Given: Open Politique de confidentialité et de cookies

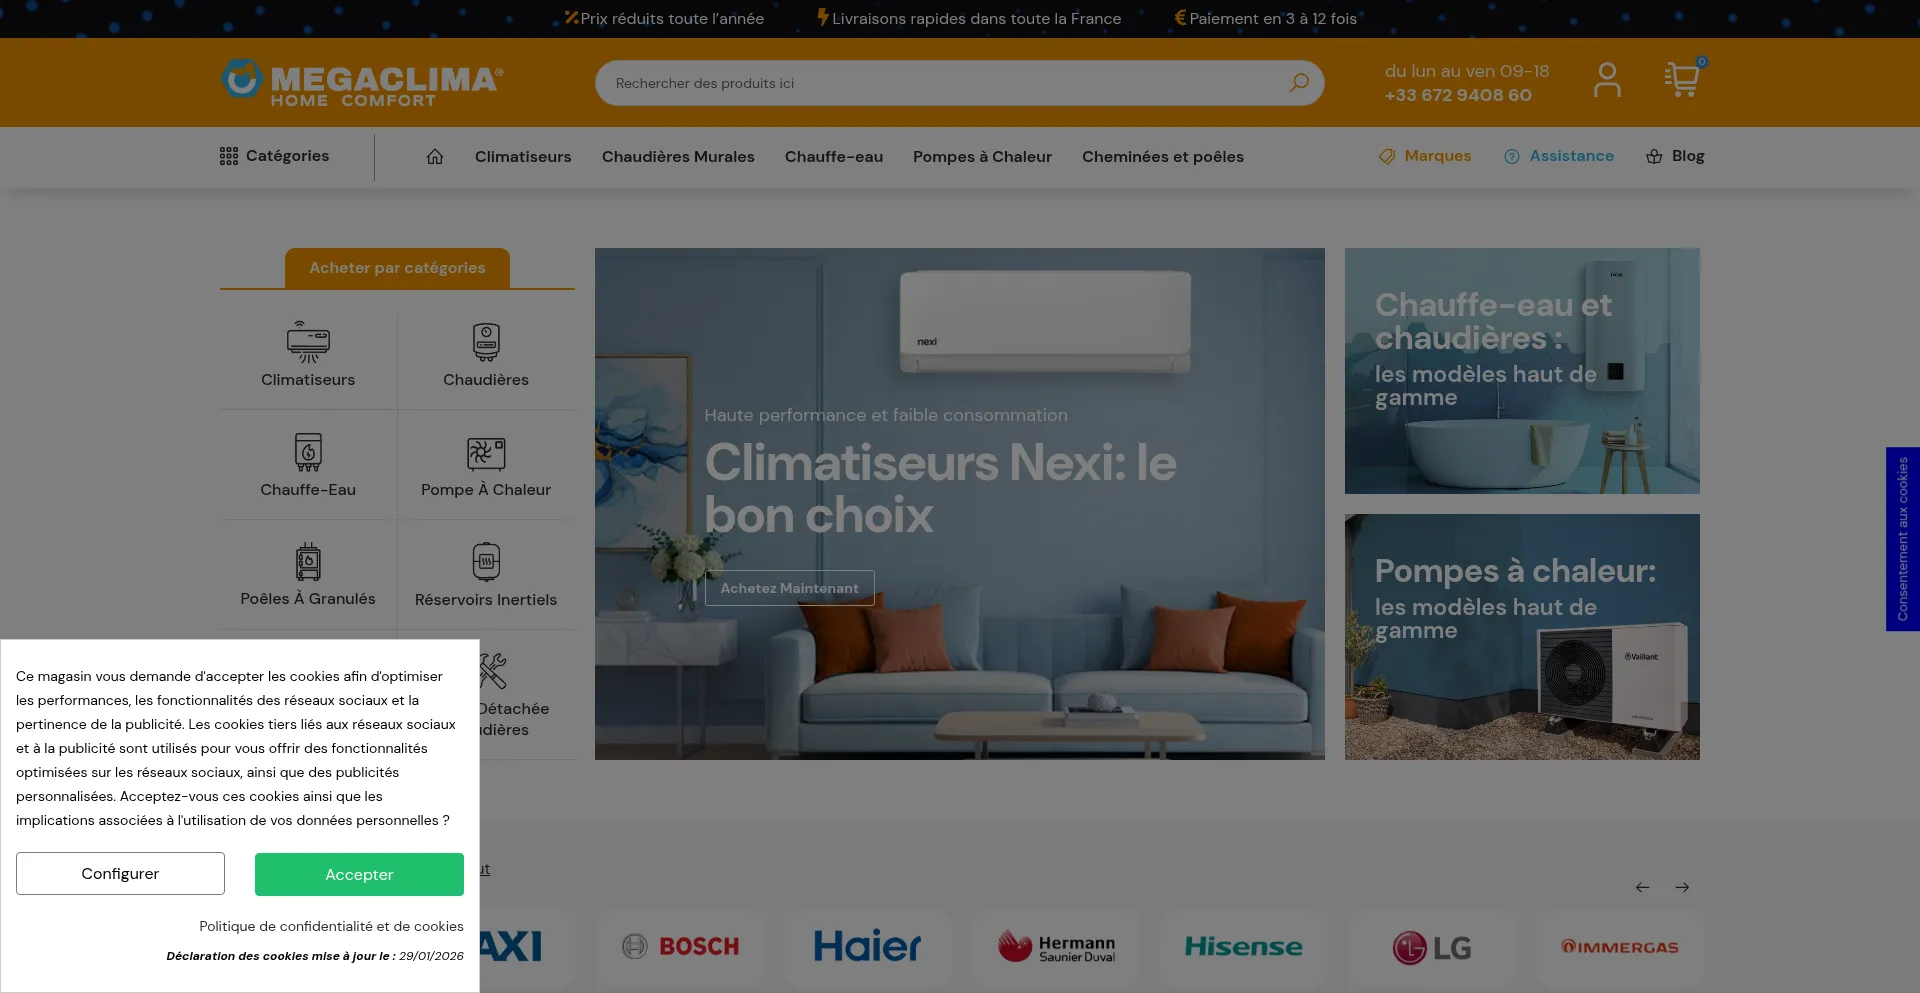Looking at the screenshot, I should click(331, 927).
